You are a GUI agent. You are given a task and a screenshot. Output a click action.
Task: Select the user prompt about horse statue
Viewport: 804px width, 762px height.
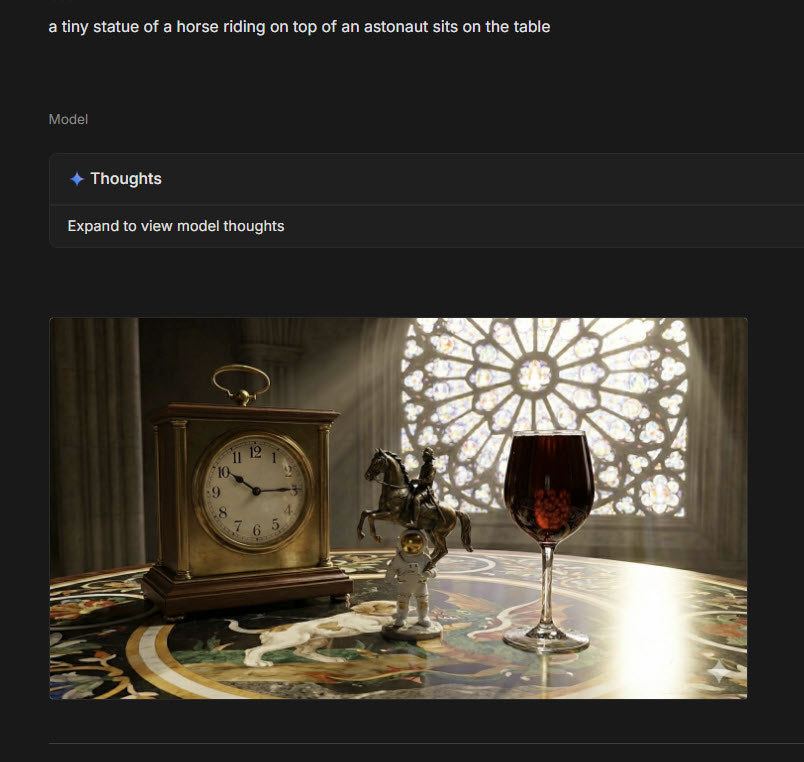coord(299,27)
